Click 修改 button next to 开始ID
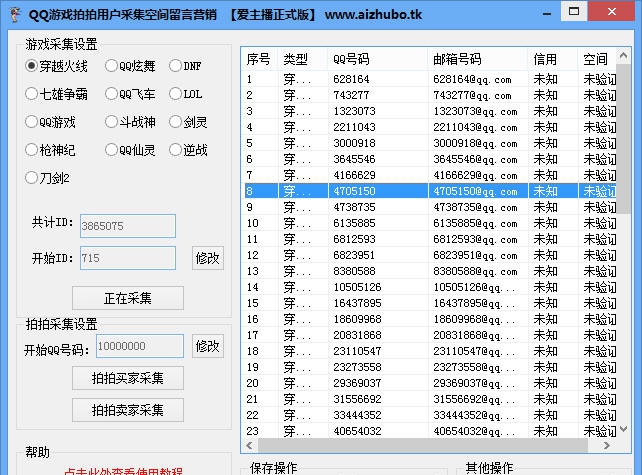Screen dimensions: 642x475 [x=208, y=258]
